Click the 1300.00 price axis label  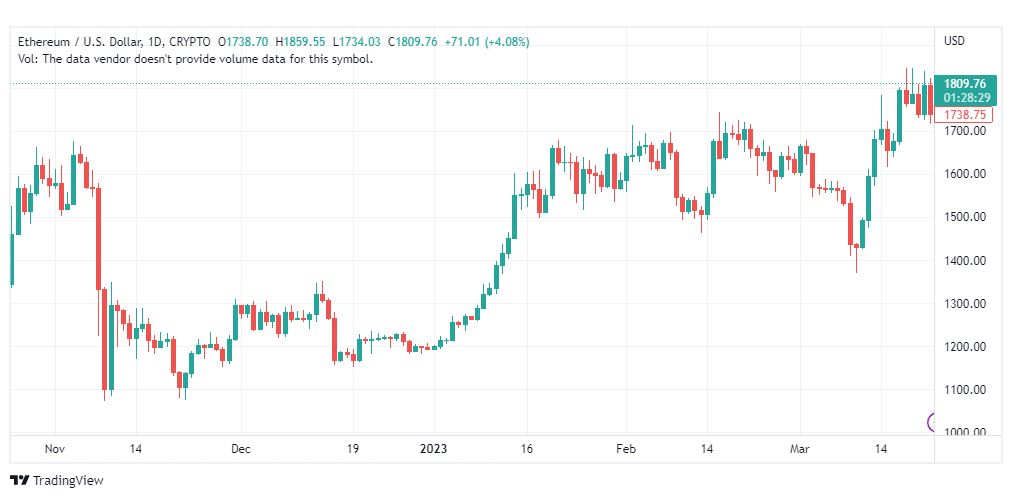(x=966, y=304)
